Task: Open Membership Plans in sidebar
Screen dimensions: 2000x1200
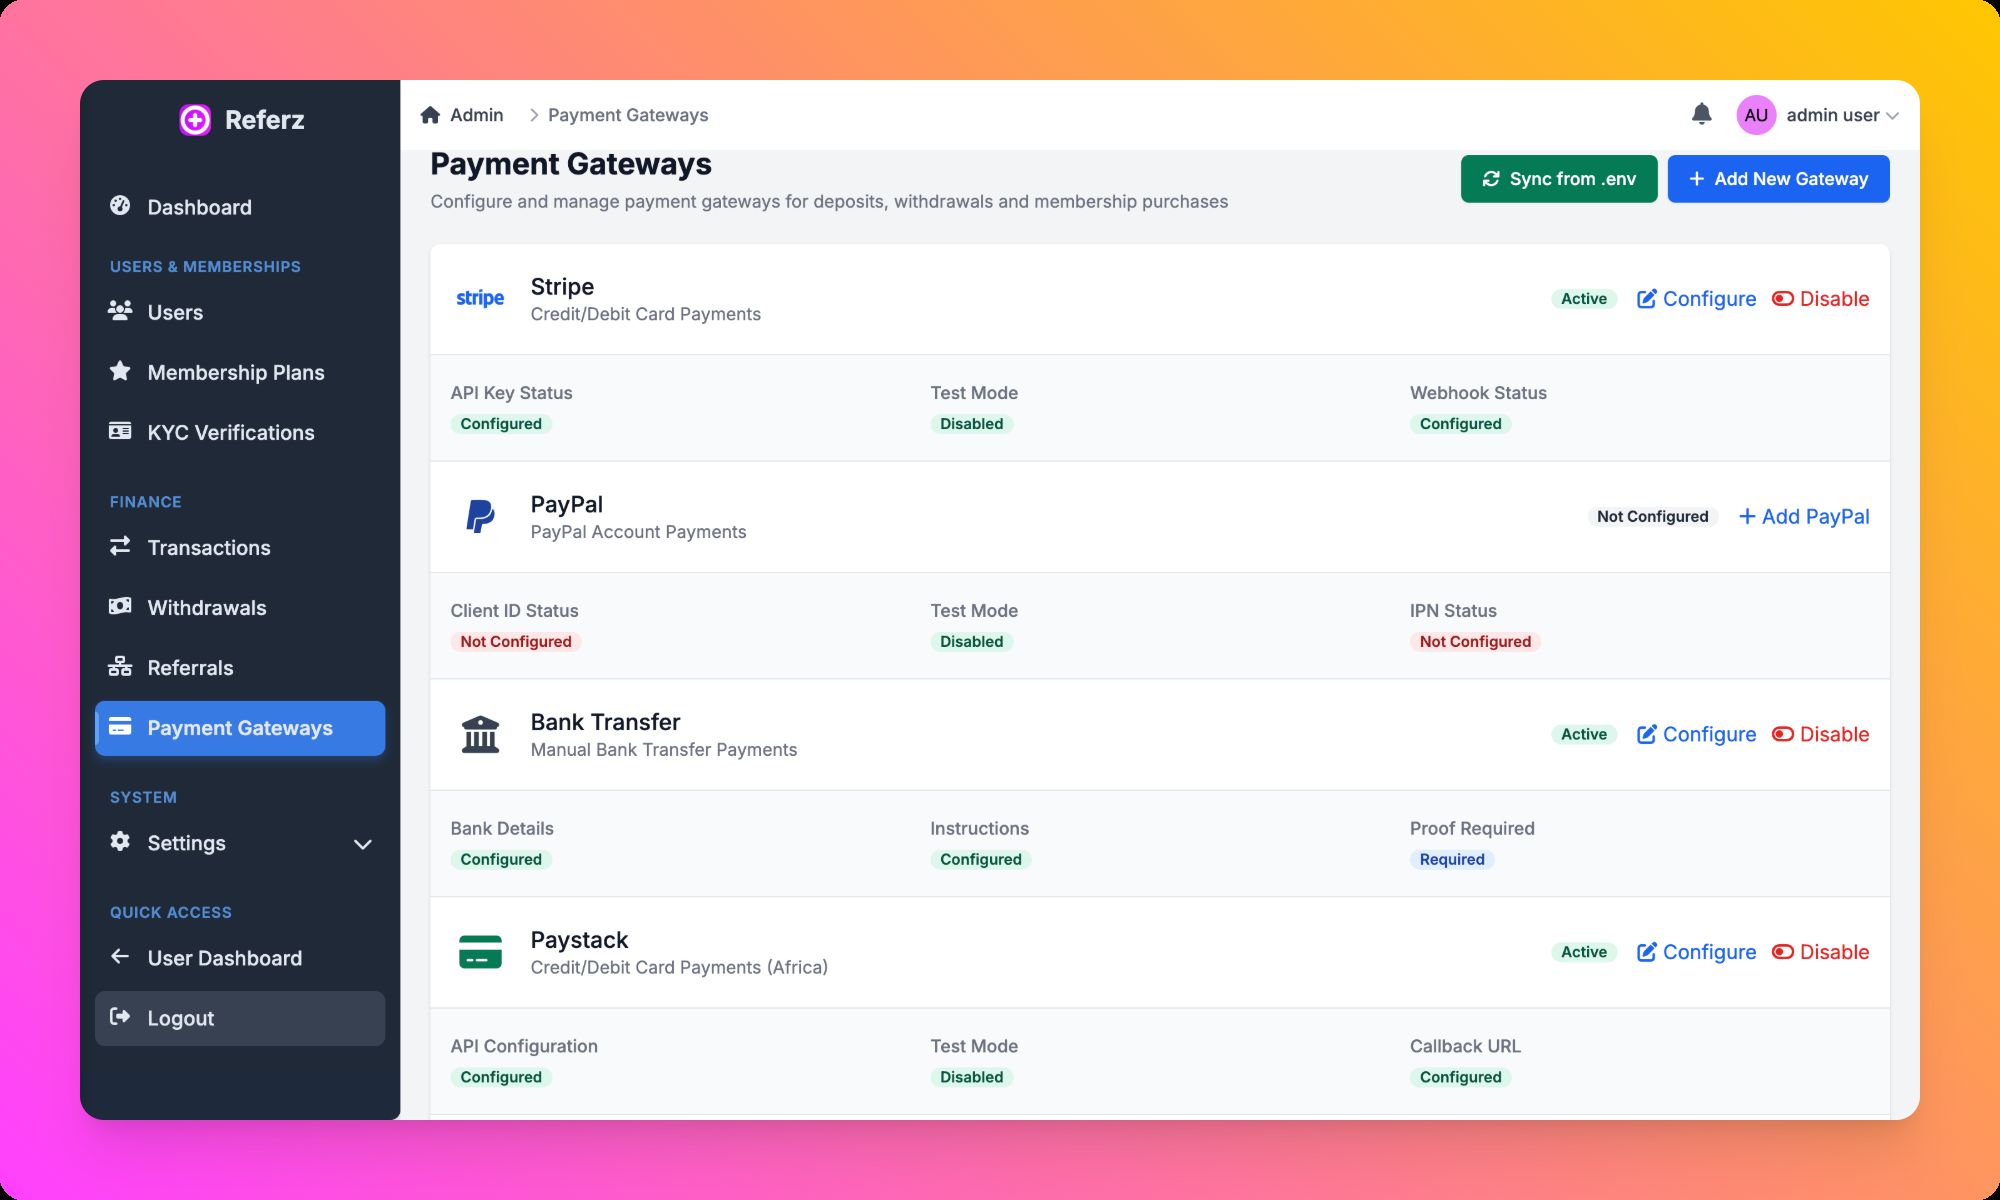Action: coord(235,373)
